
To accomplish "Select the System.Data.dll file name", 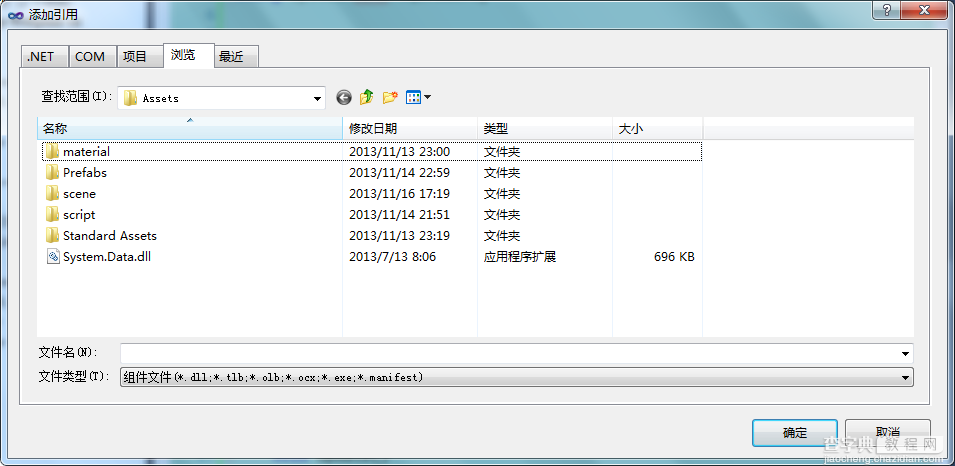I will (107, 256).
